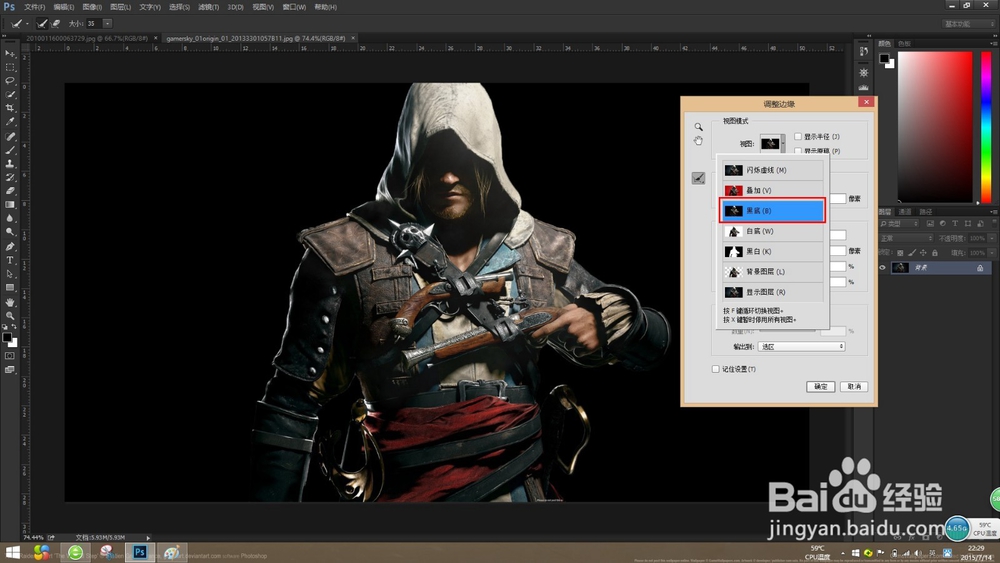Toggle lock transparent pixels in Layers panel
Viewport: 1000px width, 563px height.
[x=900, y=253]
